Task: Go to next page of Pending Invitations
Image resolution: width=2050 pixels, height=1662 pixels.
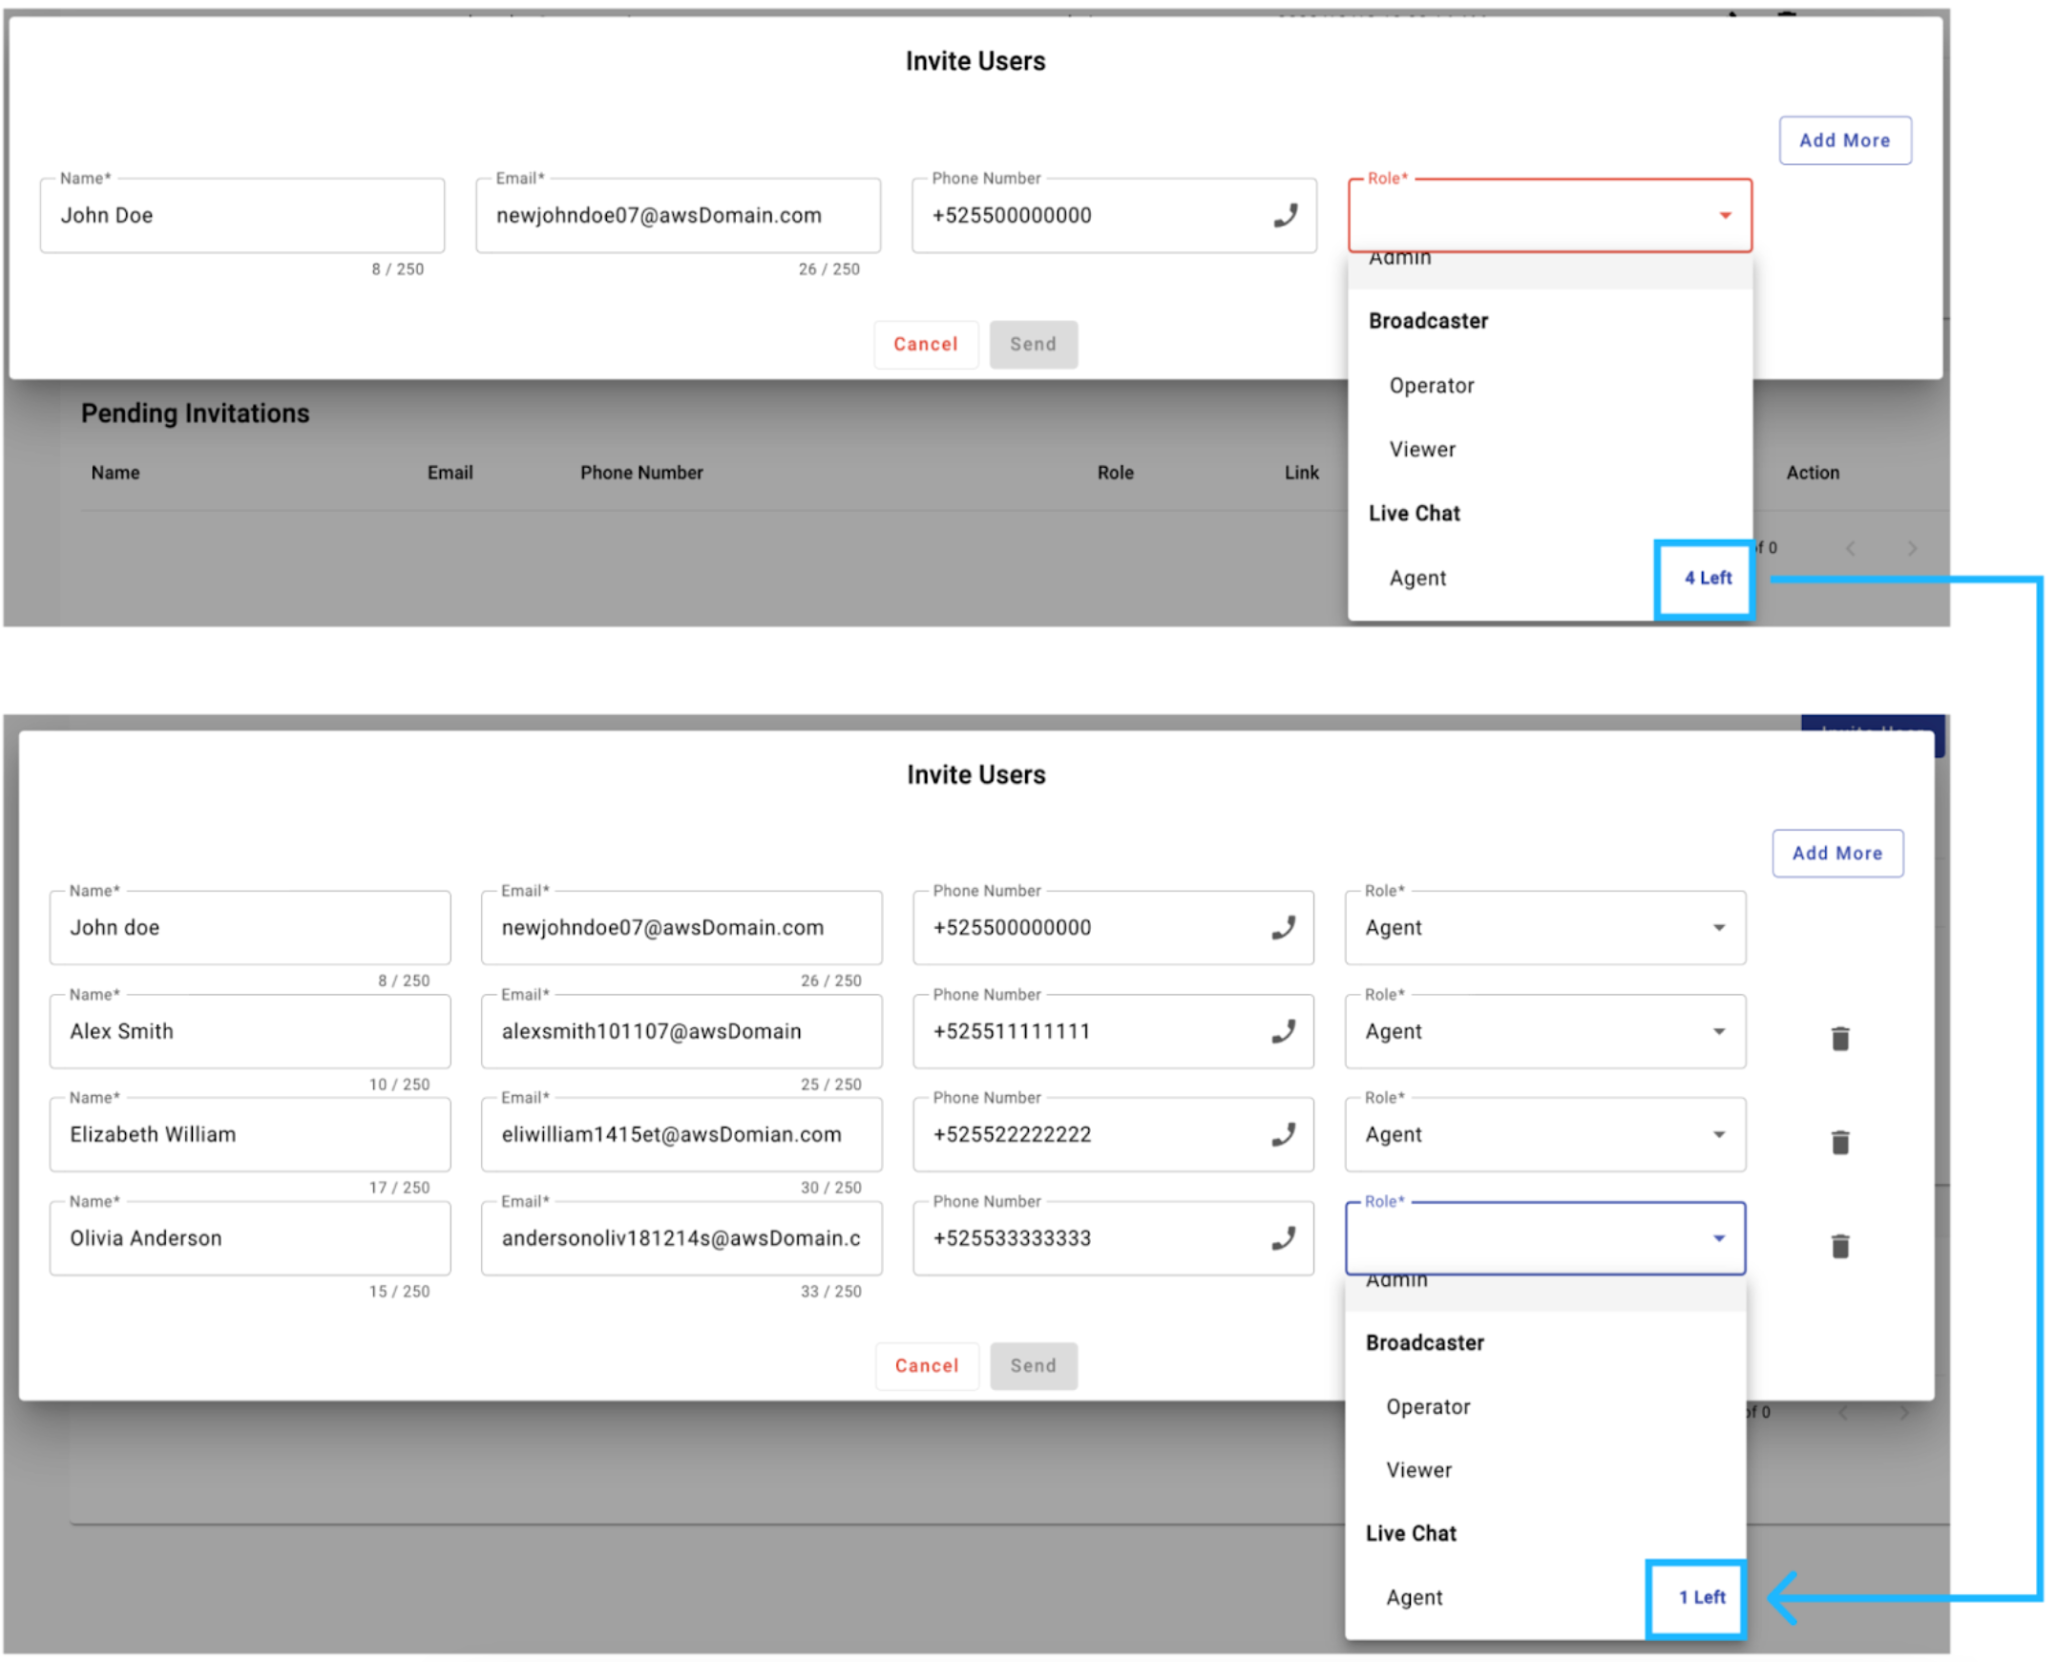Action: tap(1911, 548)
